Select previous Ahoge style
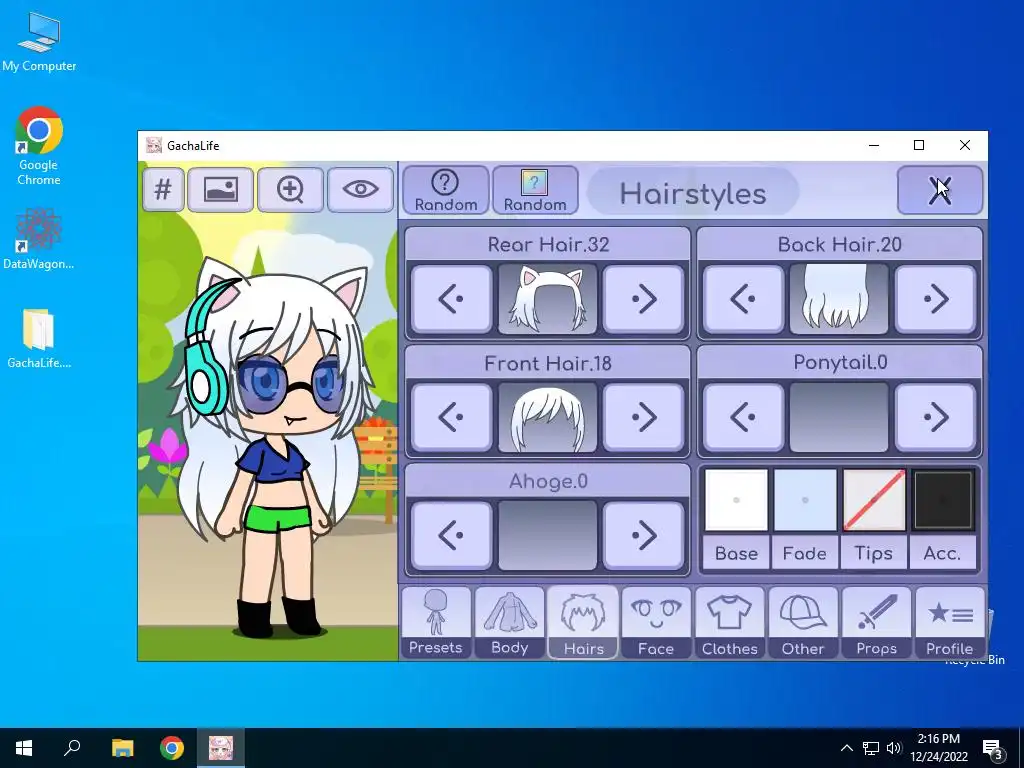1024x768 pixels. pyautogui.click(x=451, y=536)
